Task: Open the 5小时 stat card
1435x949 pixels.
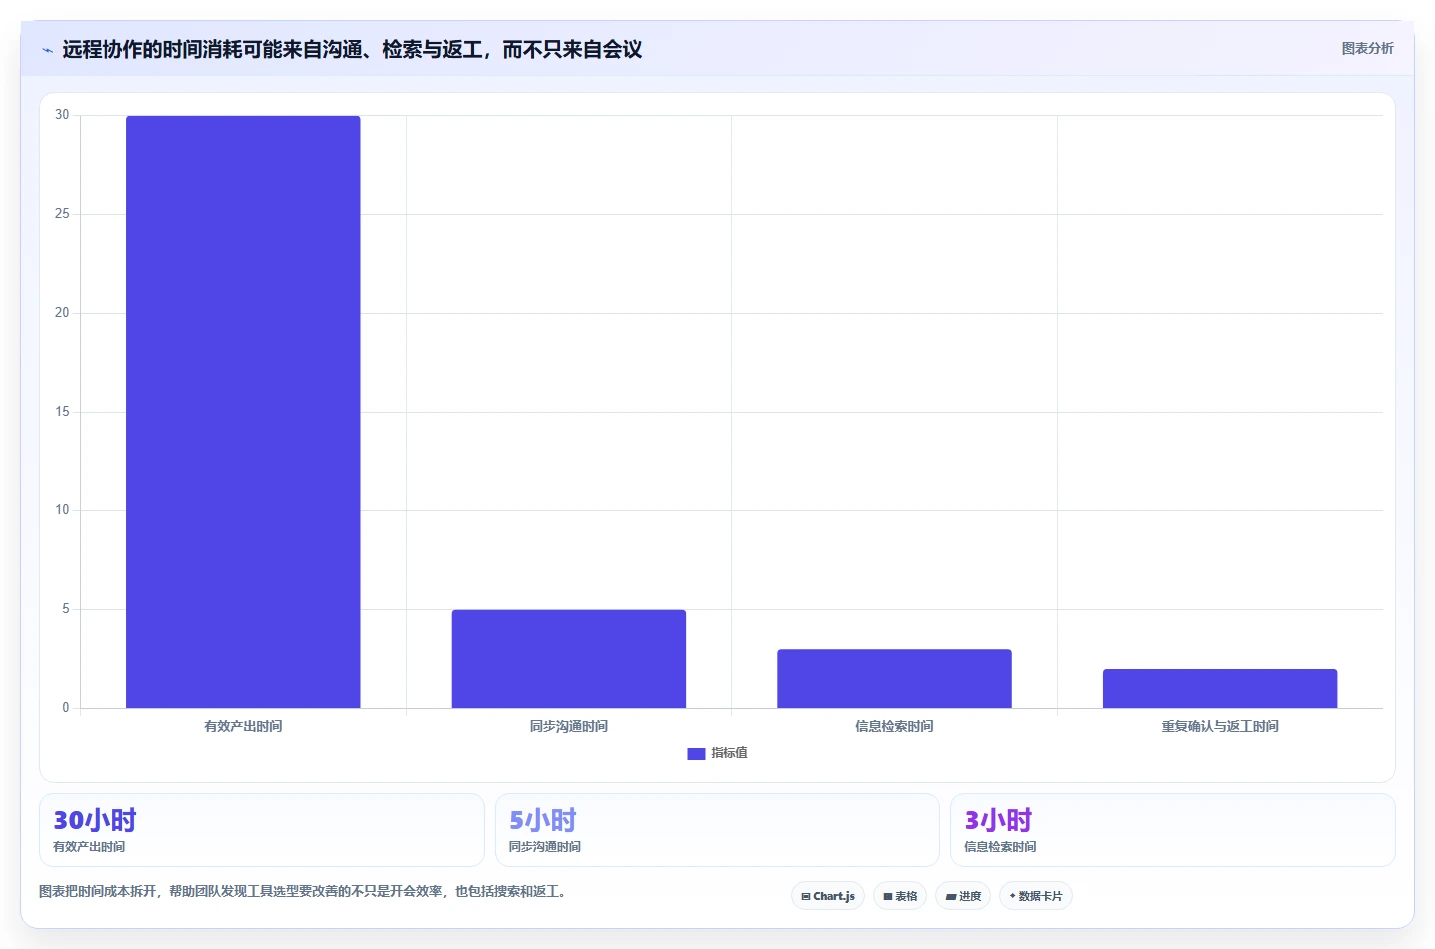Action: (717, 830)
